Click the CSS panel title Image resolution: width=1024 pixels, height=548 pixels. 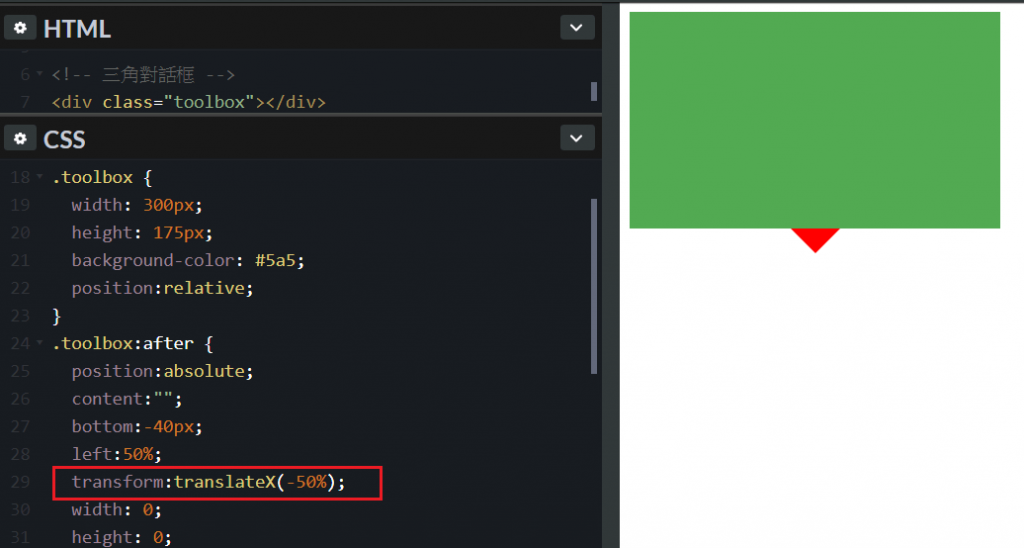tap(64, 139)
